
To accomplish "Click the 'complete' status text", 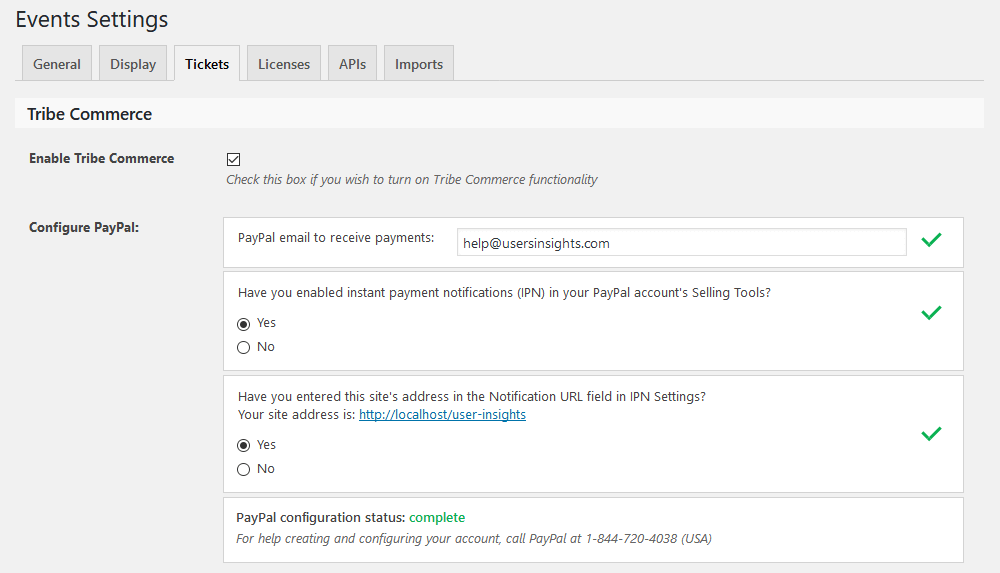I will pos(437,517).
